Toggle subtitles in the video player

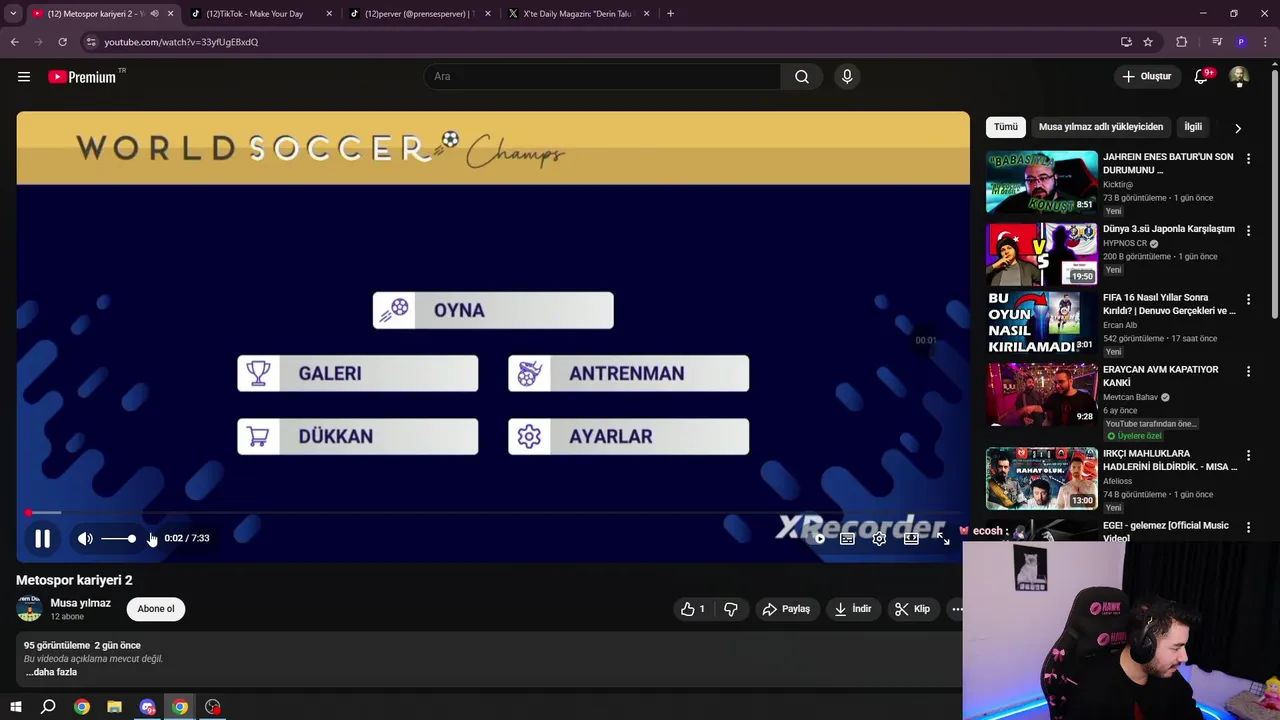[847, 539]
